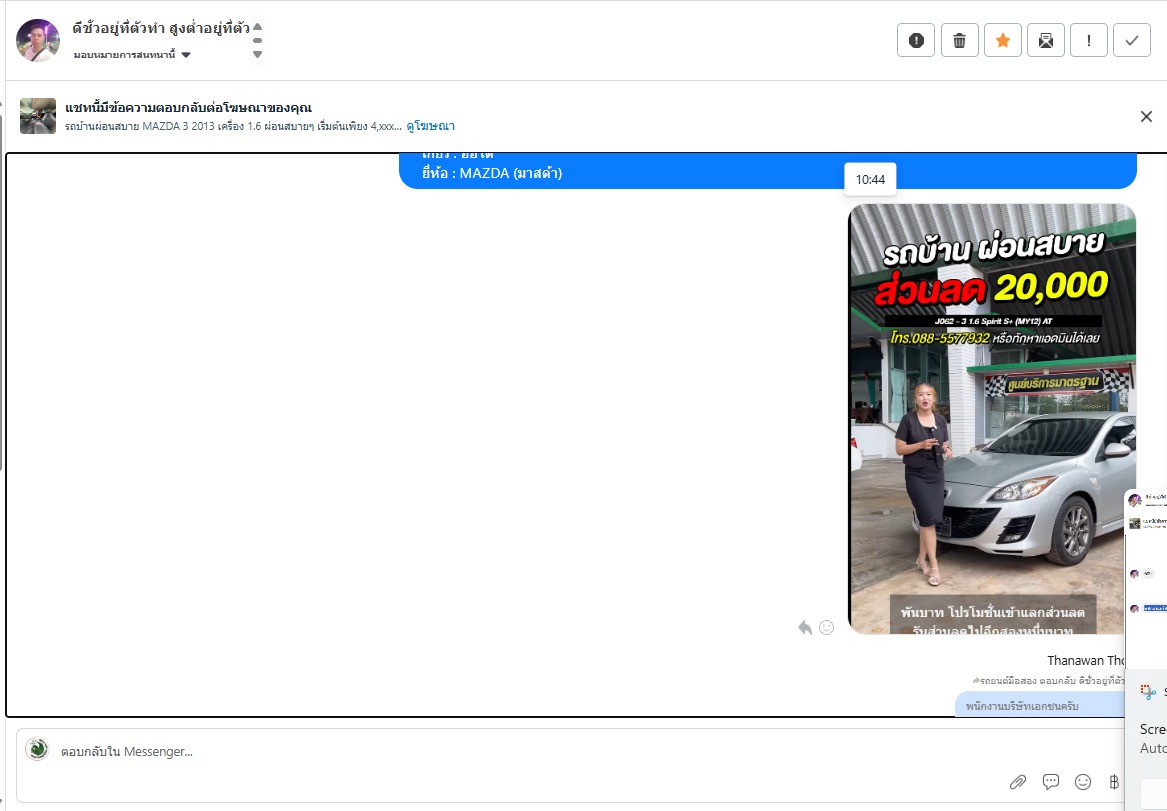Viewport: 1167px width, 811px height.
Task: Click the message bubble พนักงานบริษัทเอกชนครับ
Action: [1040, 705]
